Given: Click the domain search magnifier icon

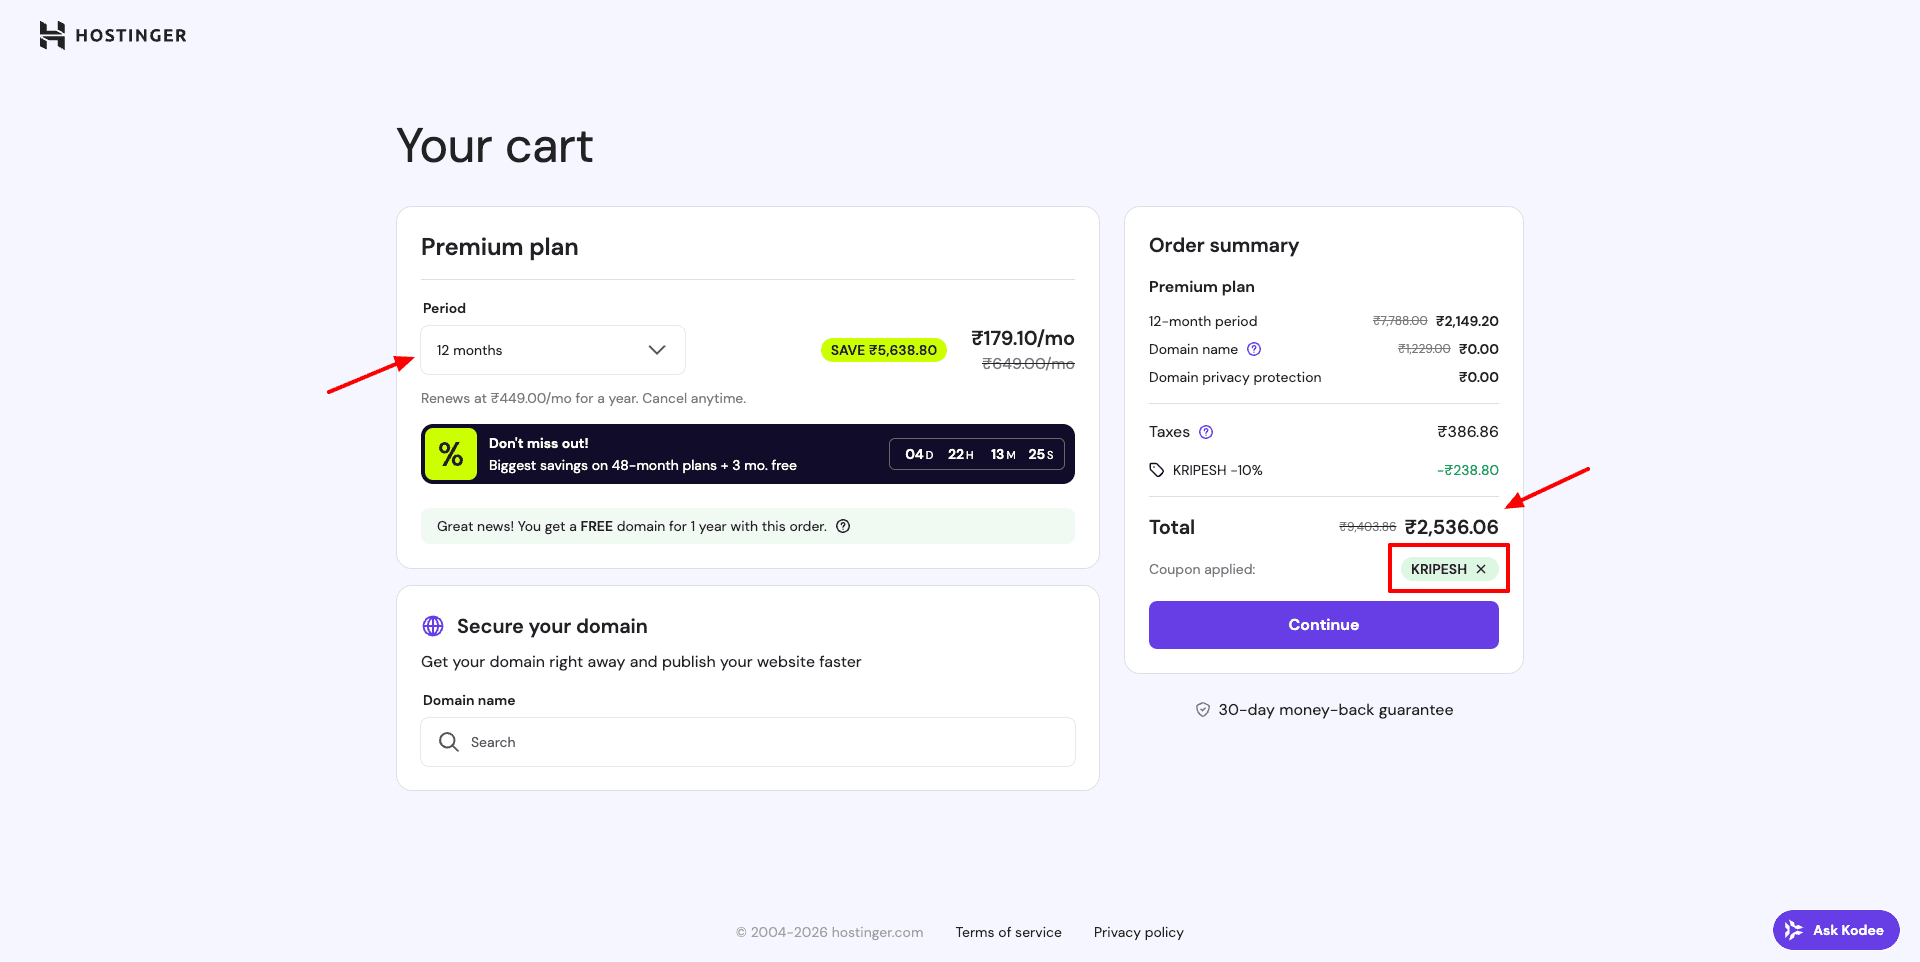Looking at the screenshot, I should point(449,742).
